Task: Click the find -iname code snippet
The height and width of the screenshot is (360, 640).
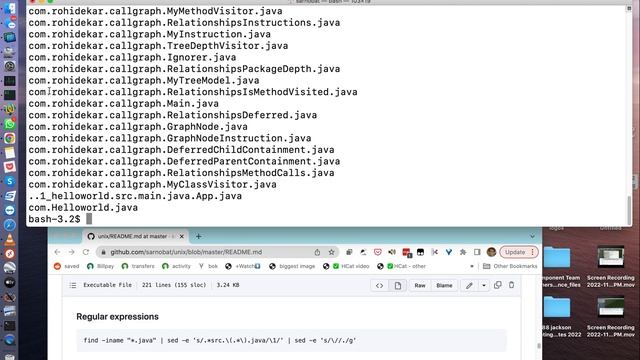Action: point(220,340)
